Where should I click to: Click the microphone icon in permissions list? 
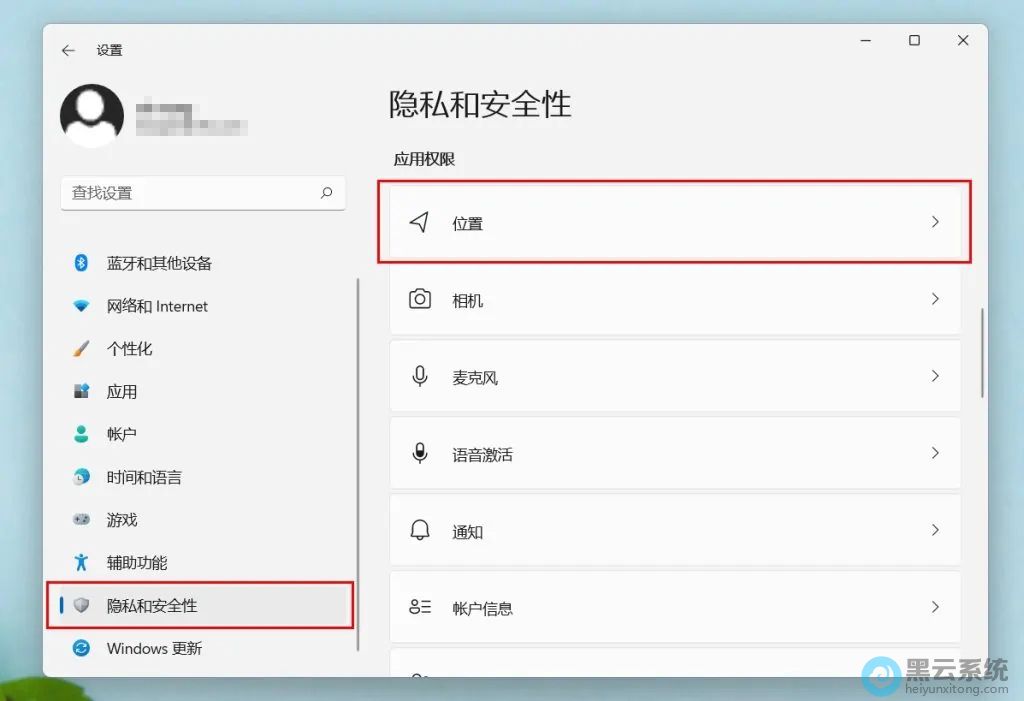420,376
